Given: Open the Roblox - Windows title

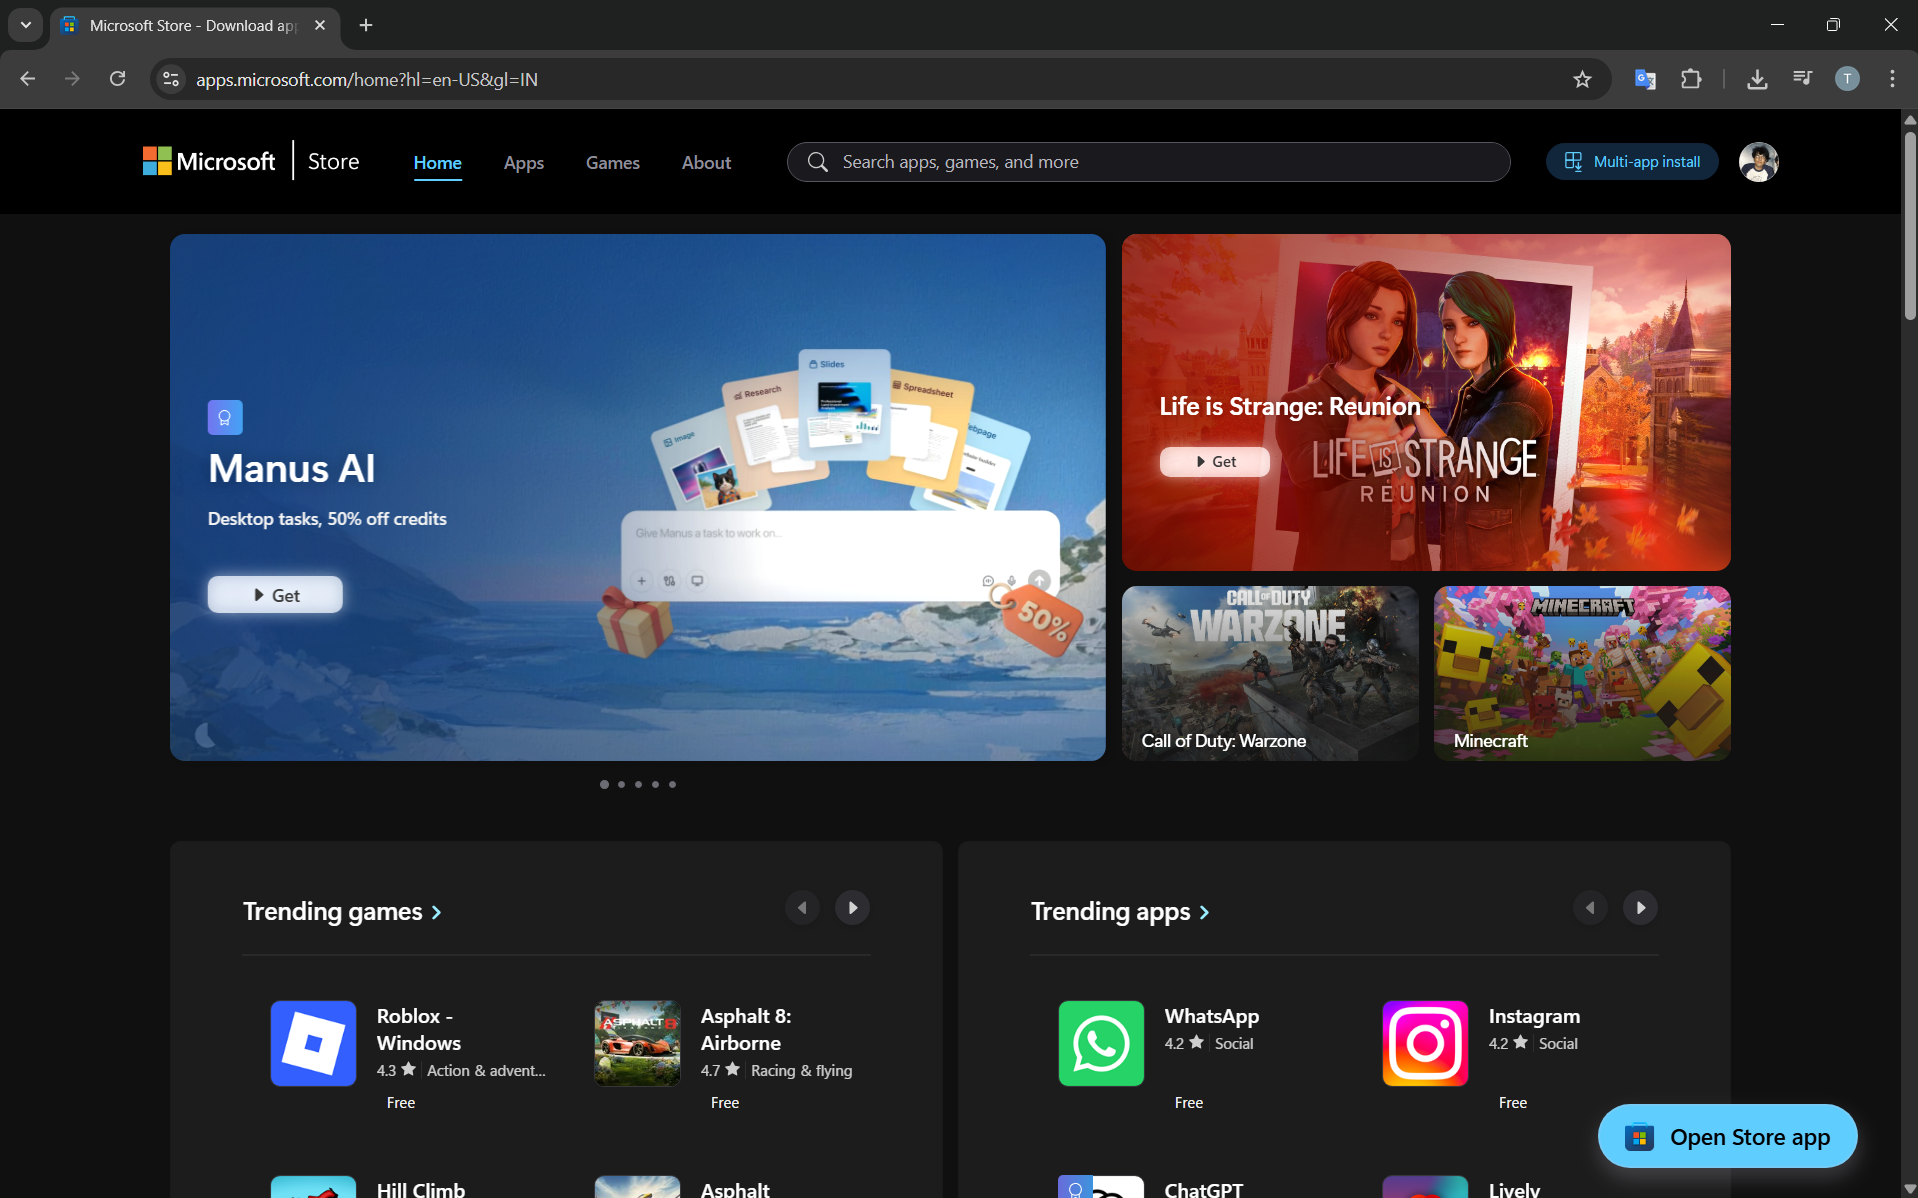Looking at the screenshot, I should (x=418, y=1029).
